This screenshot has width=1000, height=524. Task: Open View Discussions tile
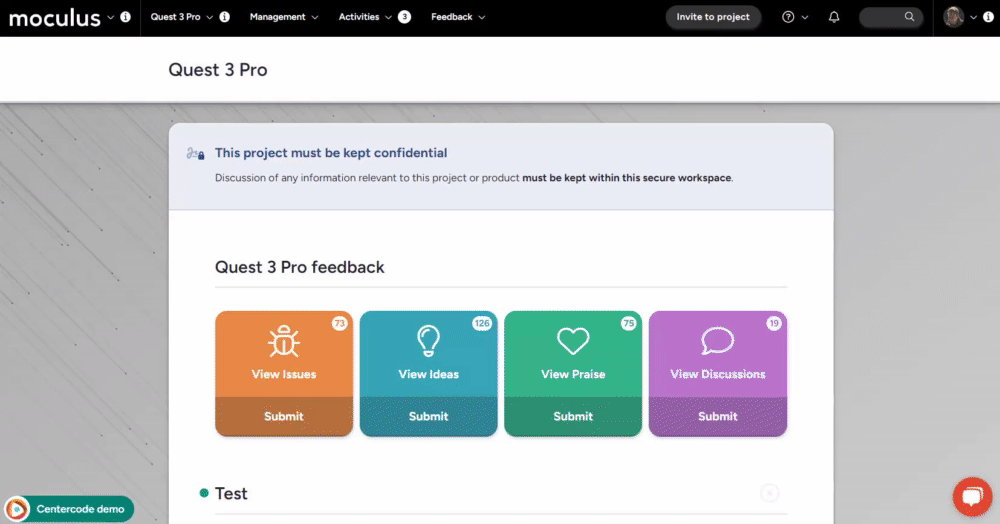(x=717, y=354)
